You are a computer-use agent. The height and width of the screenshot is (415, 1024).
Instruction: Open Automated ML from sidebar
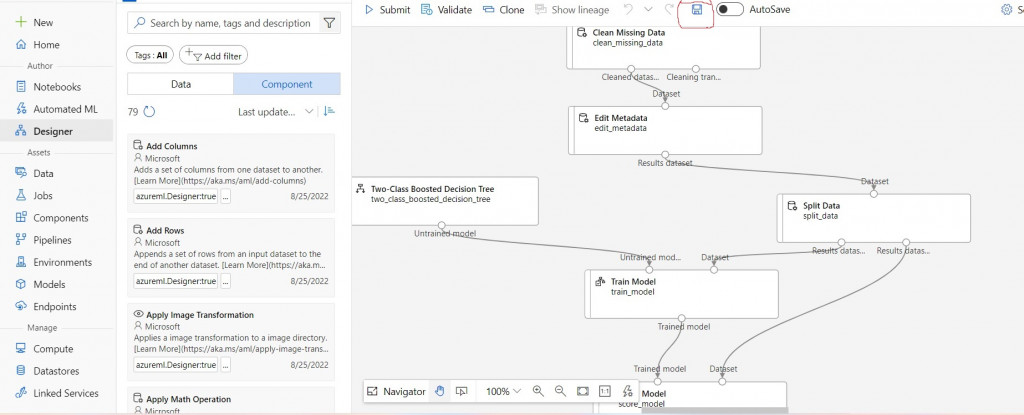56,109
